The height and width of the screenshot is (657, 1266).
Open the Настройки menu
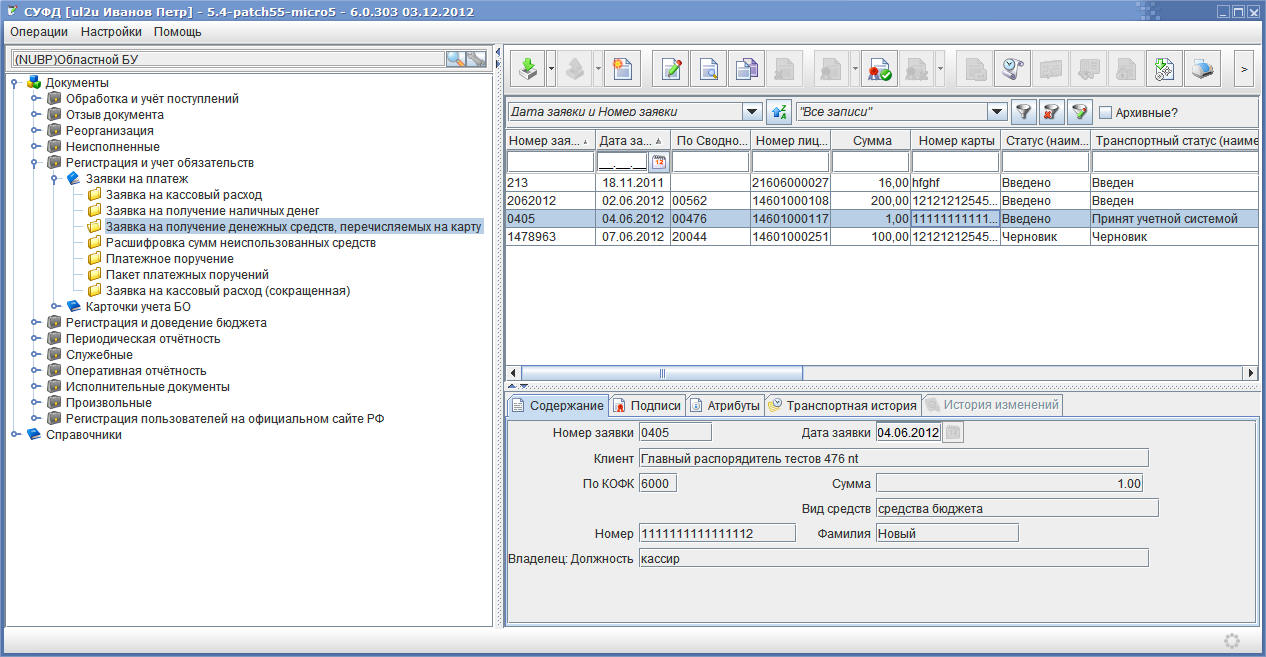[x=111, y=32]
